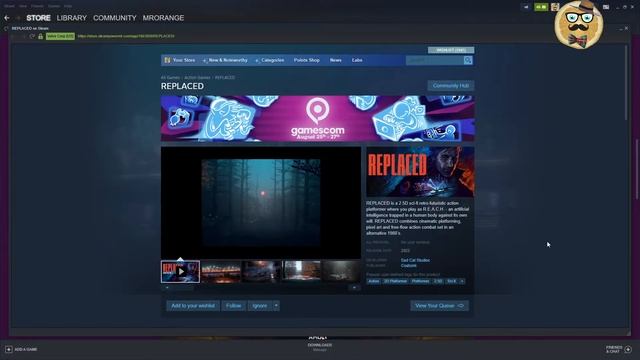The height and width of the screenshot is (360, 640).
Task: Select the 2.5D tag
Action: point(438,281)
